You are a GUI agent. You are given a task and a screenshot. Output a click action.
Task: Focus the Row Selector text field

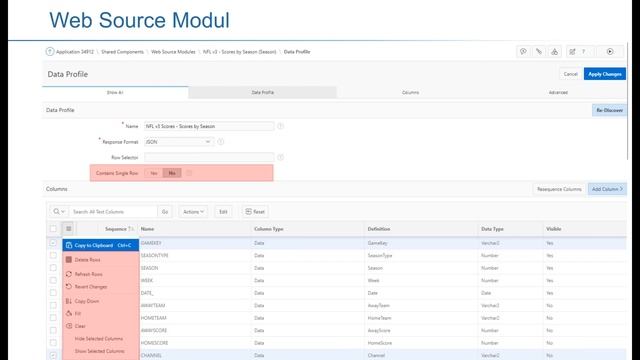click(x=209, y=158)
